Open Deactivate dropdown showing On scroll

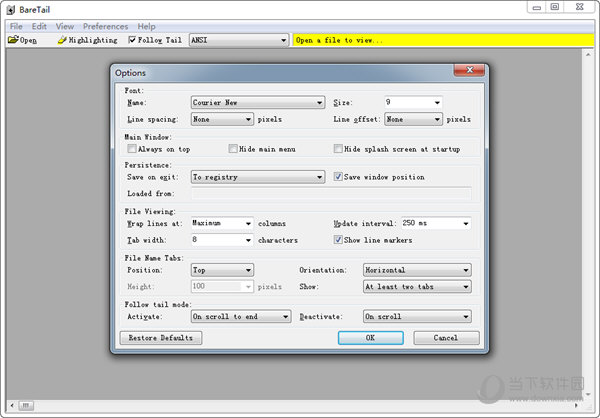click(x=417, y=316)
